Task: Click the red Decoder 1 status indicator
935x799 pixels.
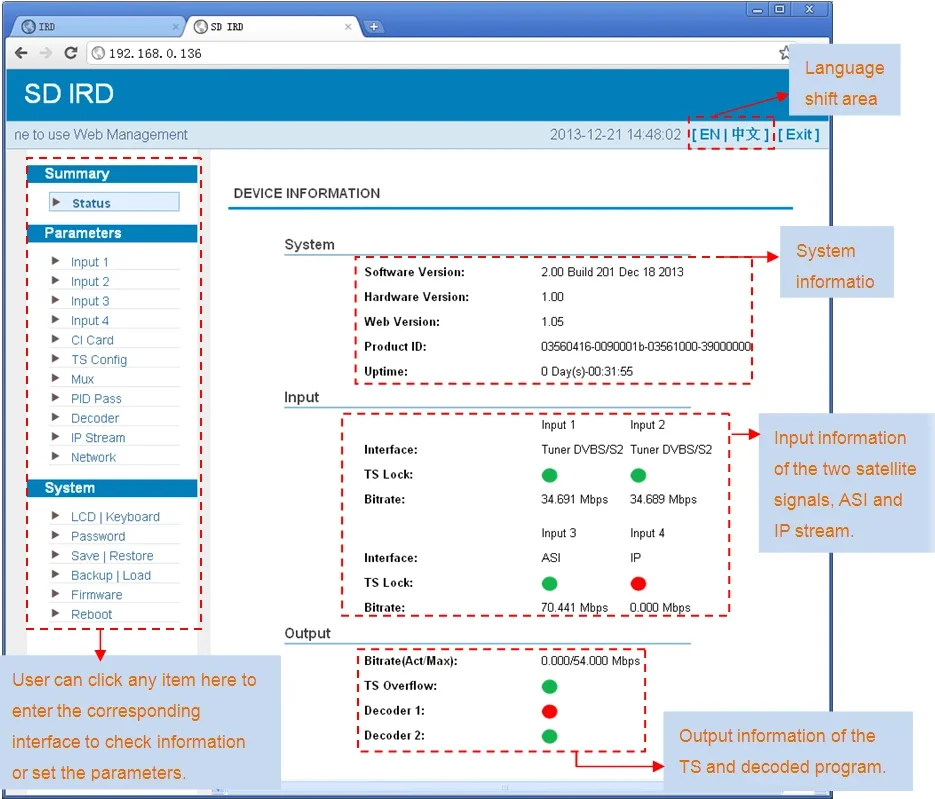Action: [x=549, y=711]
